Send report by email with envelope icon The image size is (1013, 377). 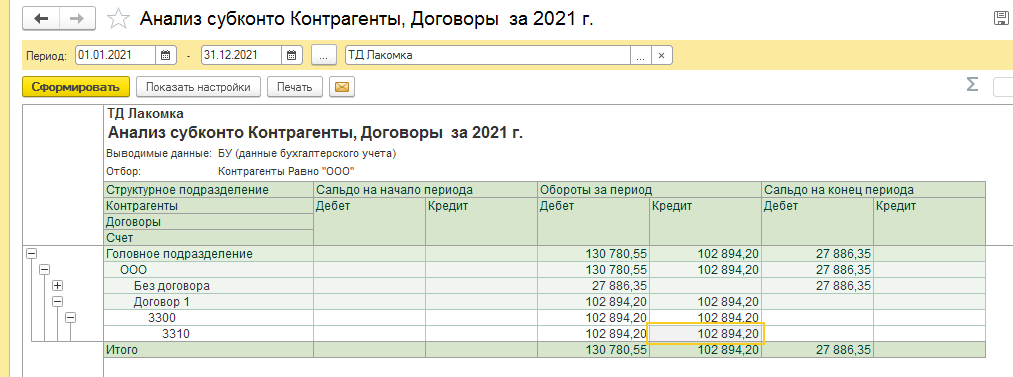tap(342, 87)
